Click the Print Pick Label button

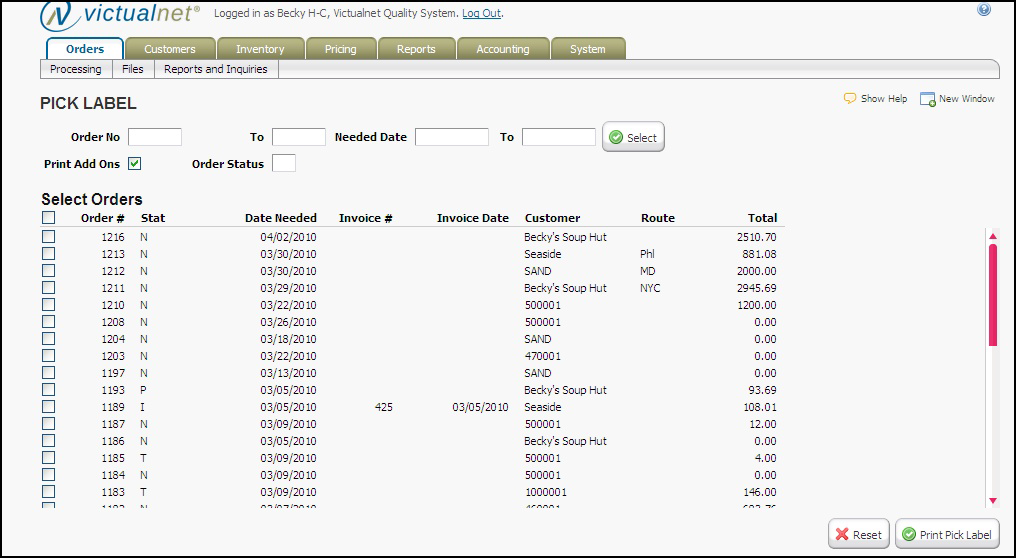click(x=947, y=534)
